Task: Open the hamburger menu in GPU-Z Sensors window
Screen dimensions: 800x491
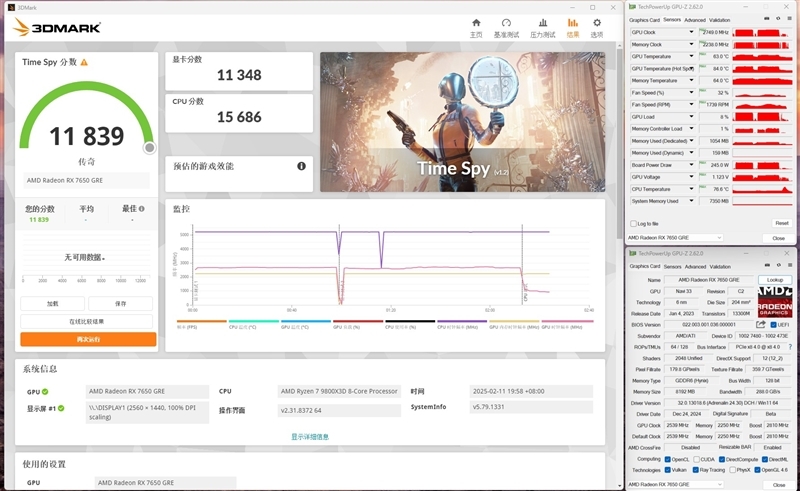Action: 789,19
